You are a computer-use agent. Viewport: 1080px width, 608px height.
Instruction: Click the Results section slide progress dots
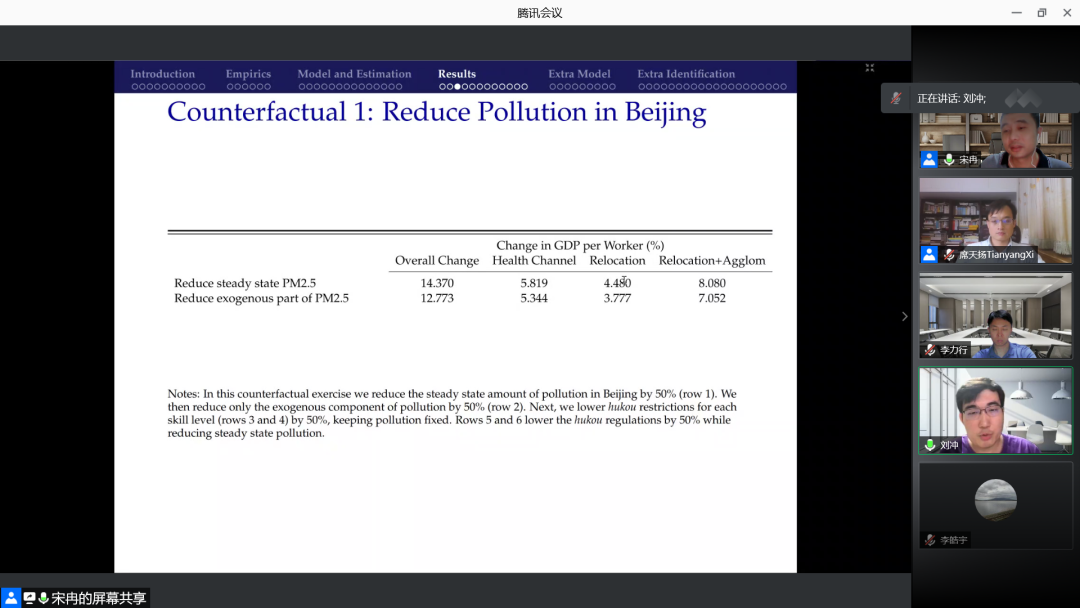[x=483, y=87]
